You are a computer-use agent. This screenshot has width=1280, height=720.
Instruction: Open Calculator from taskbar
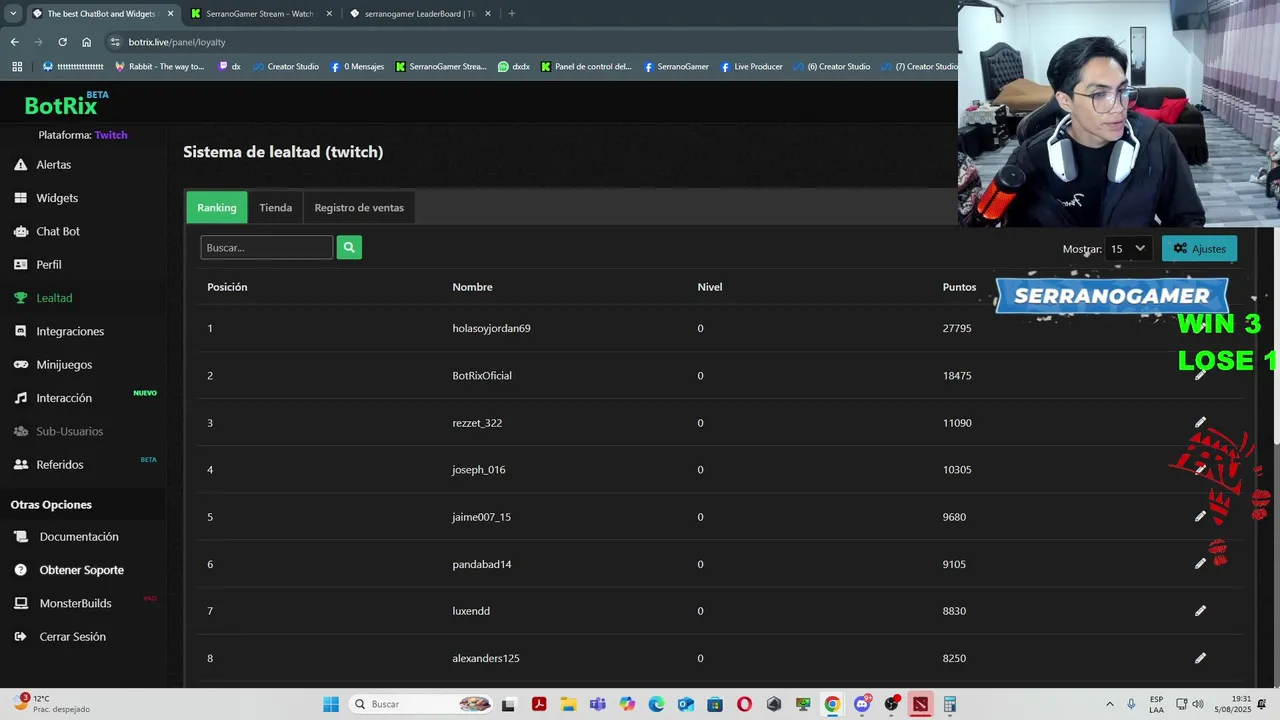click(949, 704)
